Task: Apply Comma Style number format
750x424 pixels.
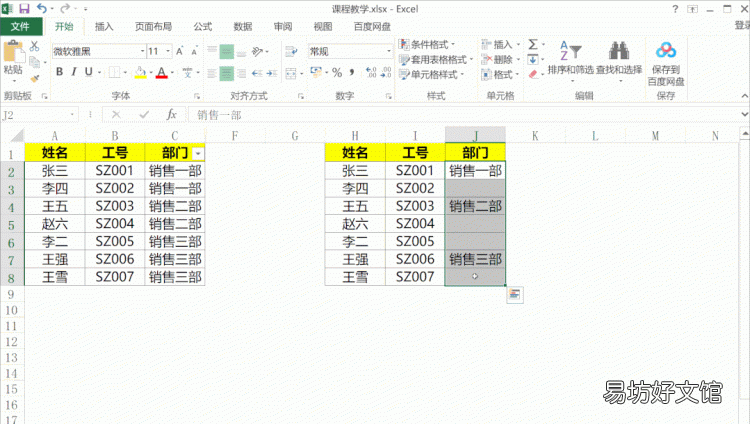Action: pos(352,72)
